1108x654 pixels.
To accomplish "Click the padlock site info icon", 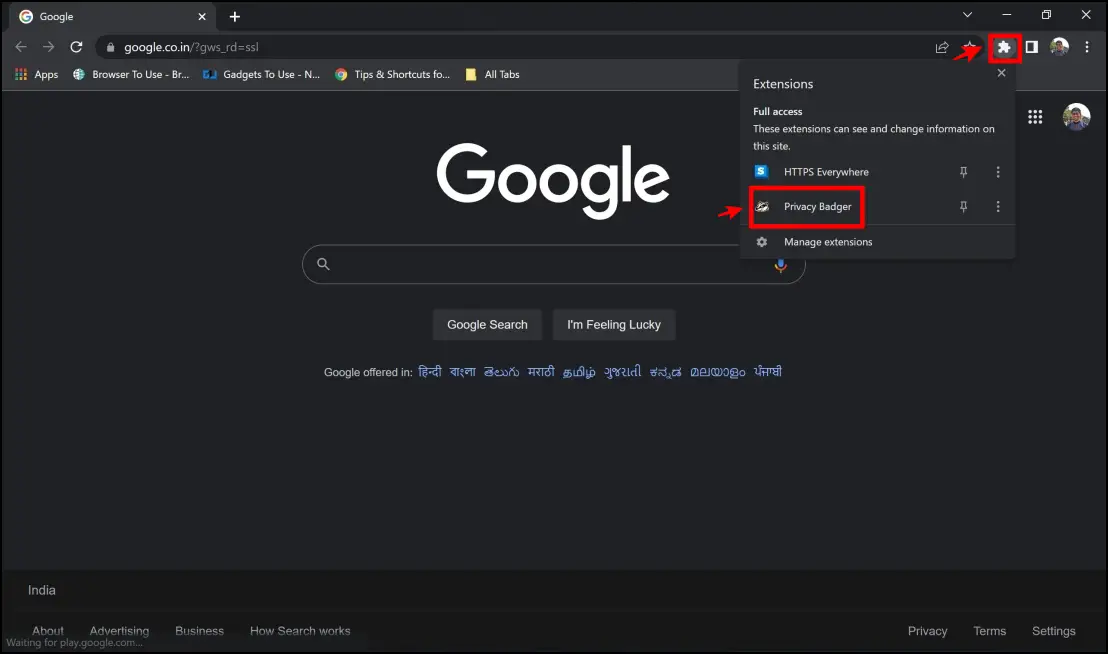I will click(x=110, y=47).
